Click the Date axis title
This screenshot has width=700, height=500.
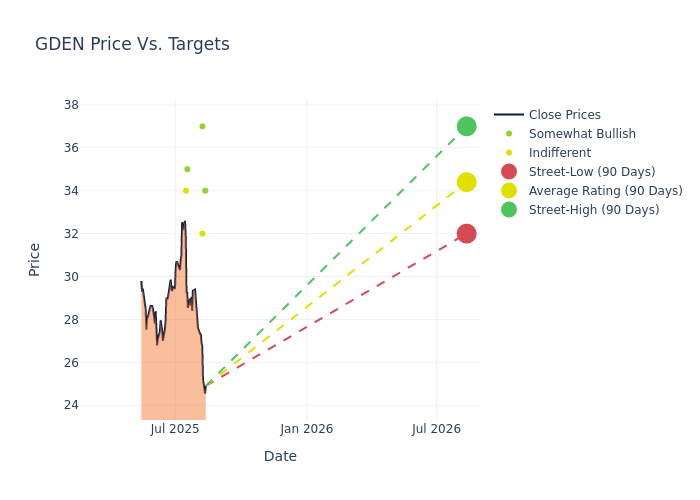click(x=280, y=457)
